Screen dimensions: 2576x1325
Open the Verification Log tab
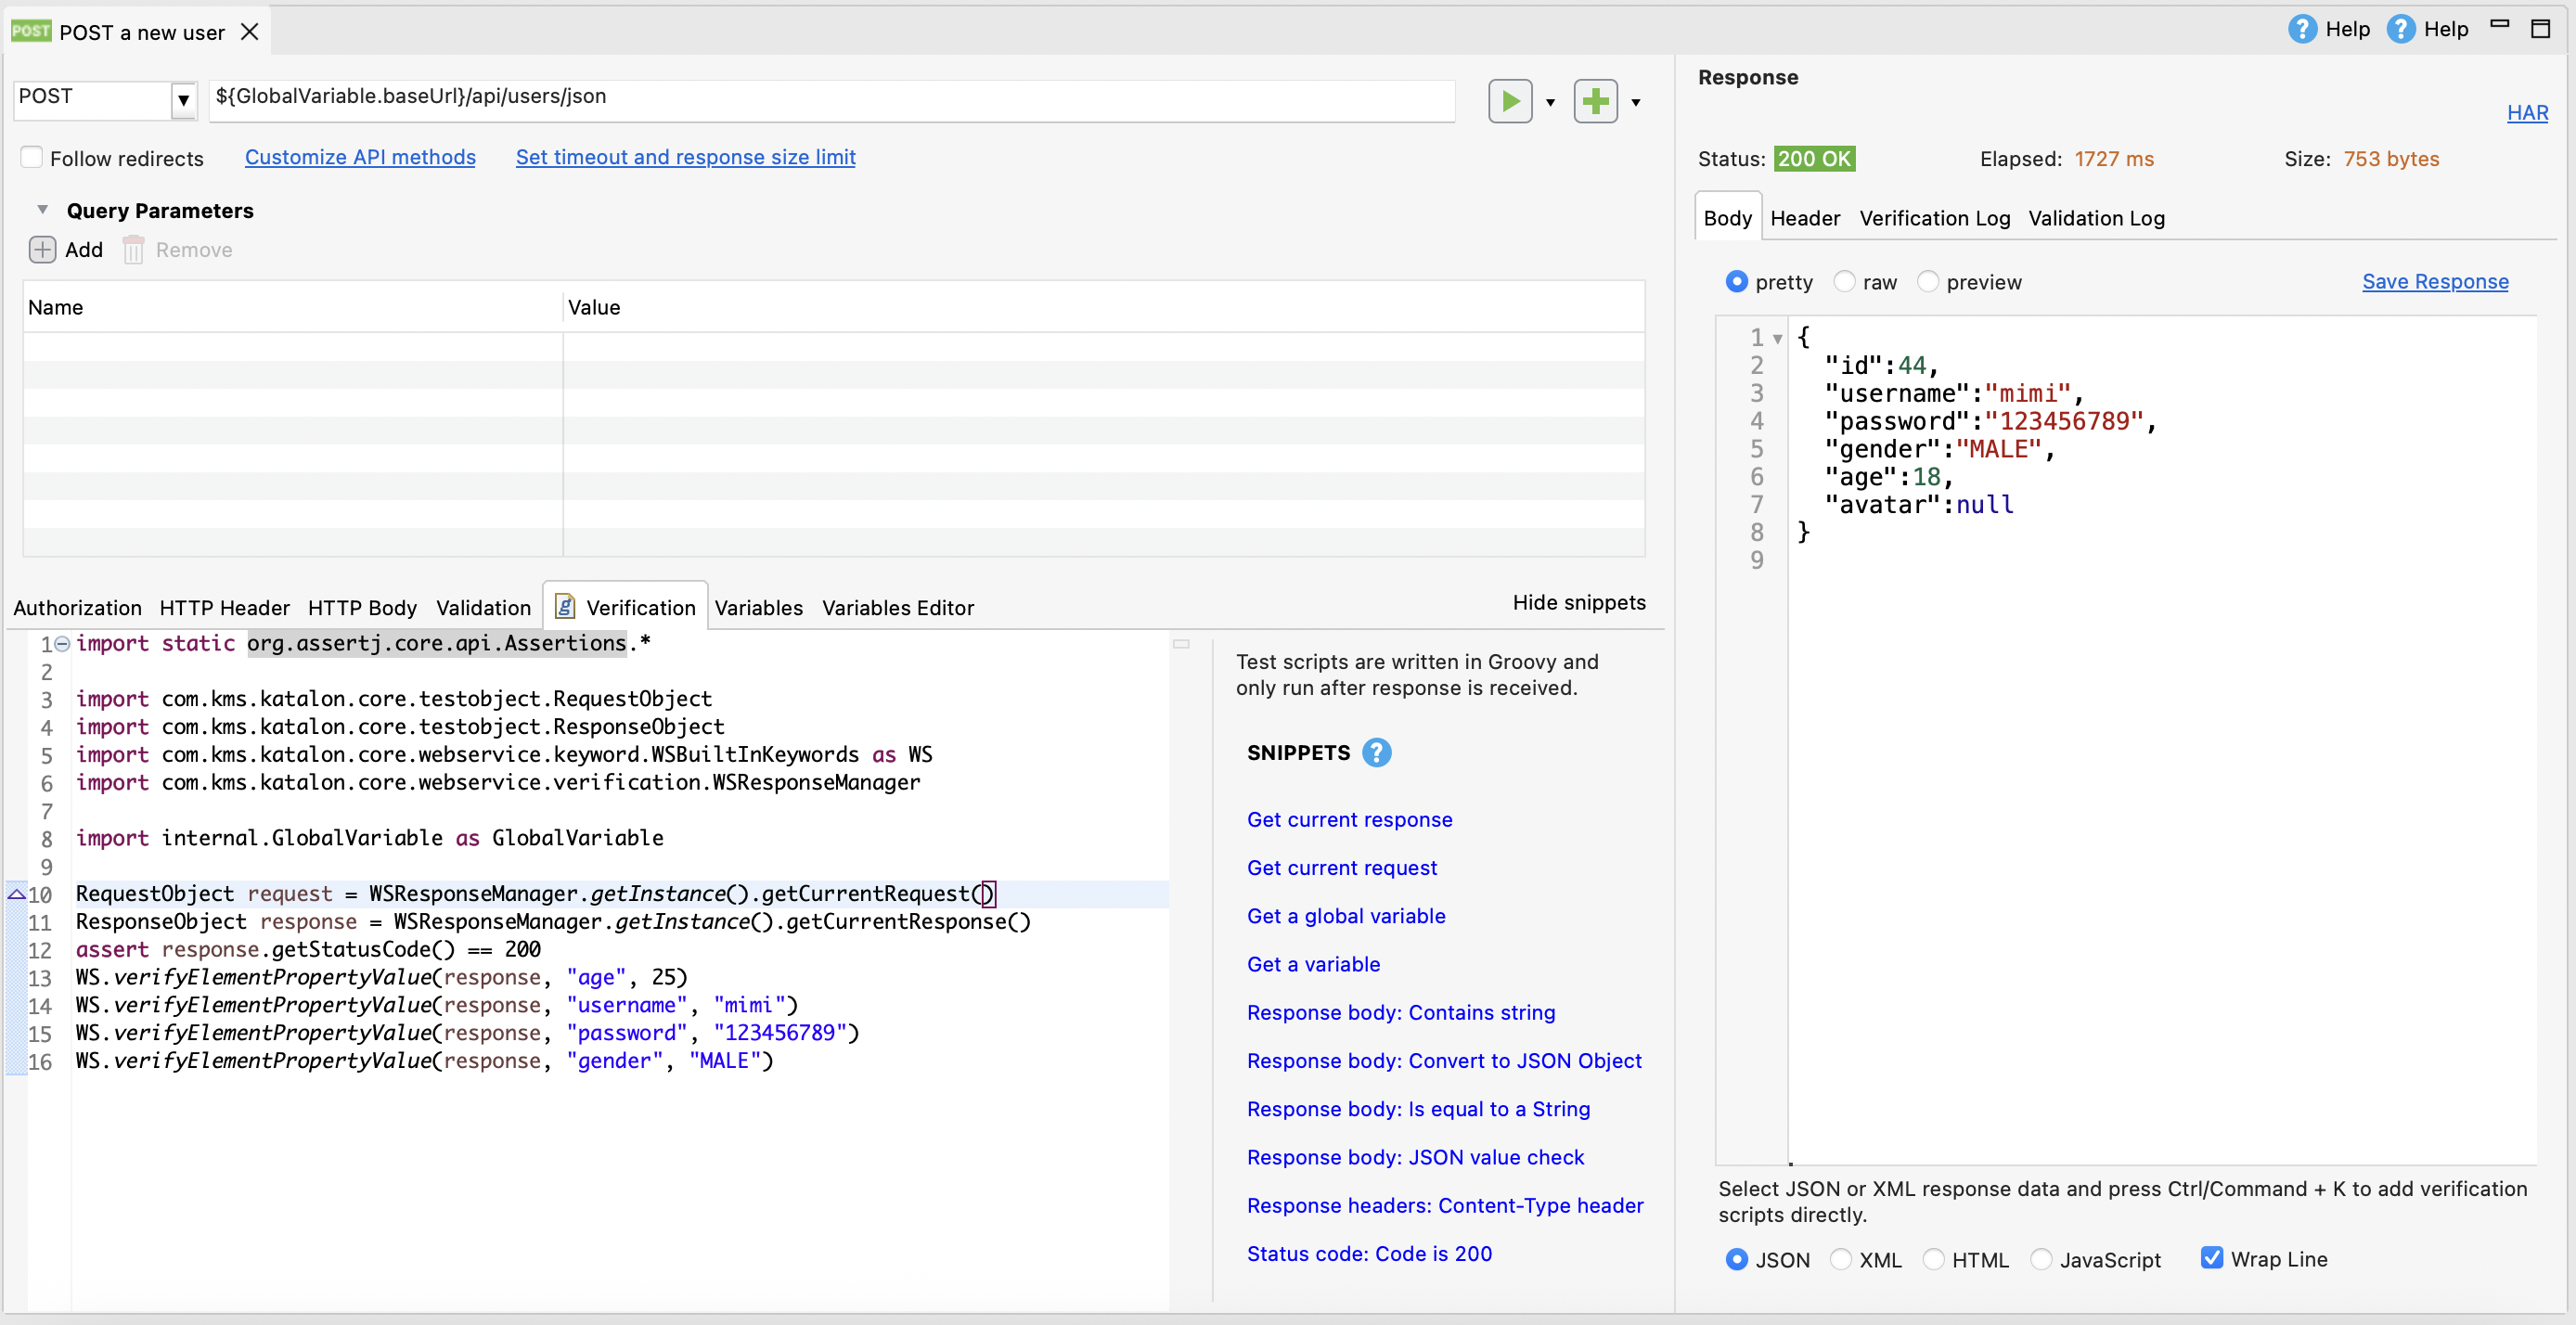(x=1934, y=218)
